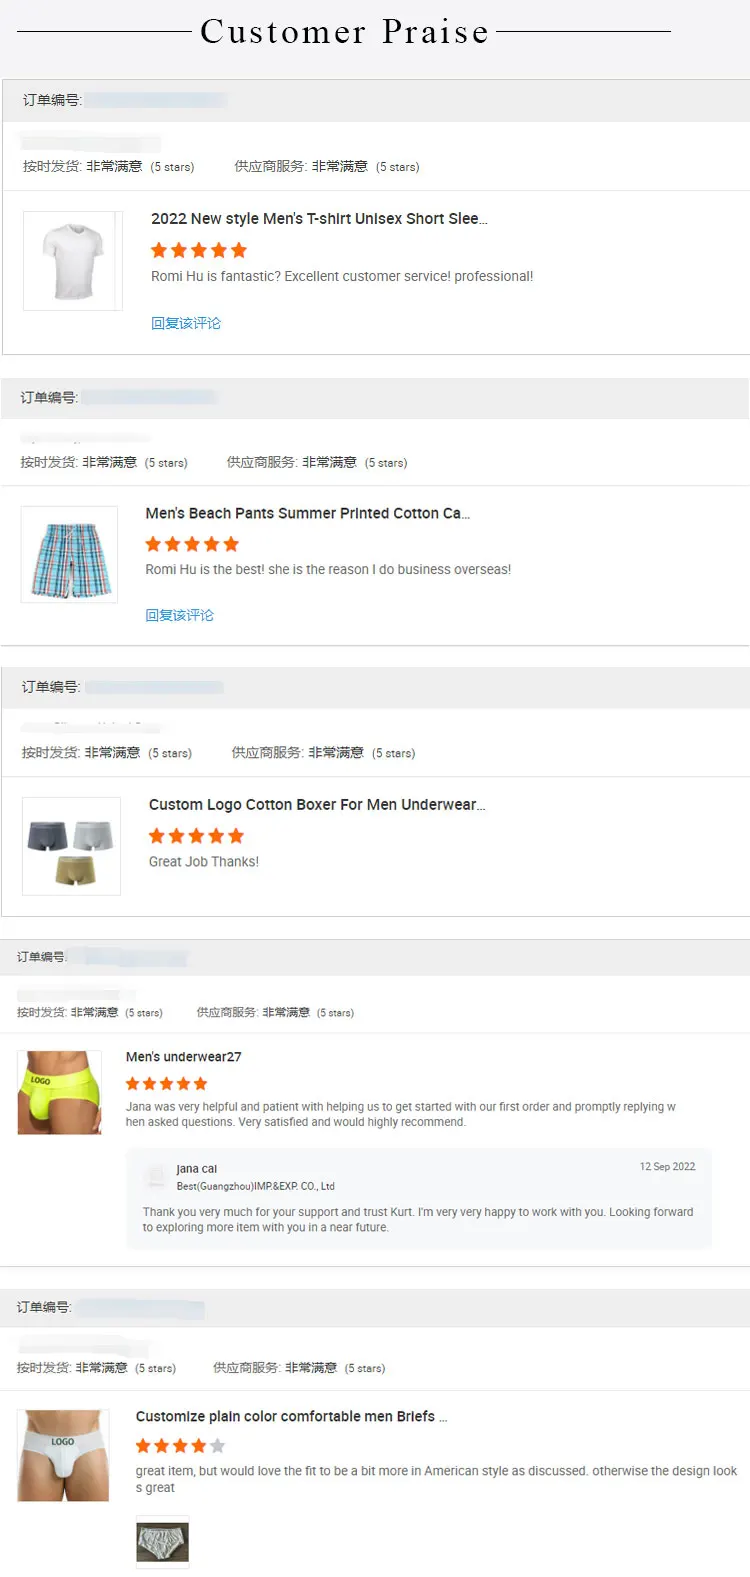The image size is (750, 1577).
Task: Click the white briefs LOGO product image
Action: pyautogui.click(x=63, y=1455)
